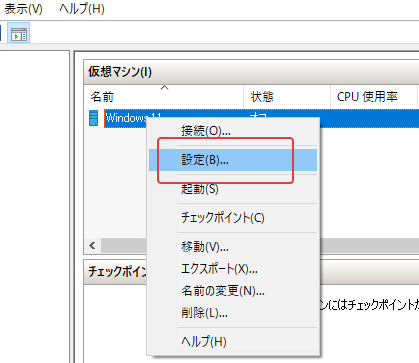Click the action pane toolbar icon
Screen dimensions: 419x363
[19, 33]
